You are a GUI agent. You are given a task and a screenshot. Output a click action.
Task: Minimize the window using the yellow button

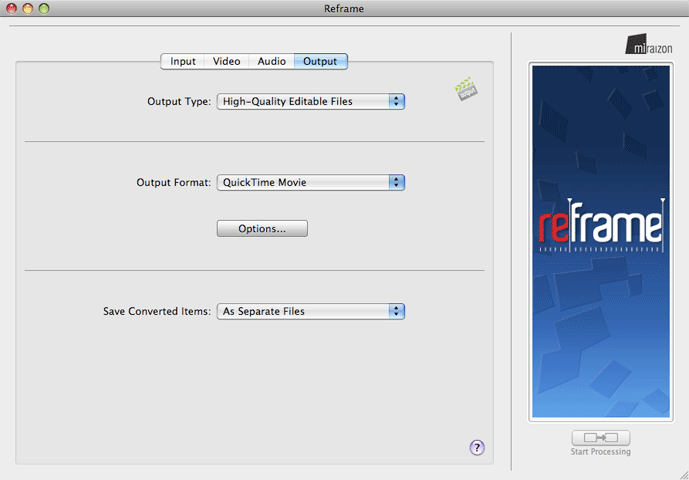tap(28, 8)
